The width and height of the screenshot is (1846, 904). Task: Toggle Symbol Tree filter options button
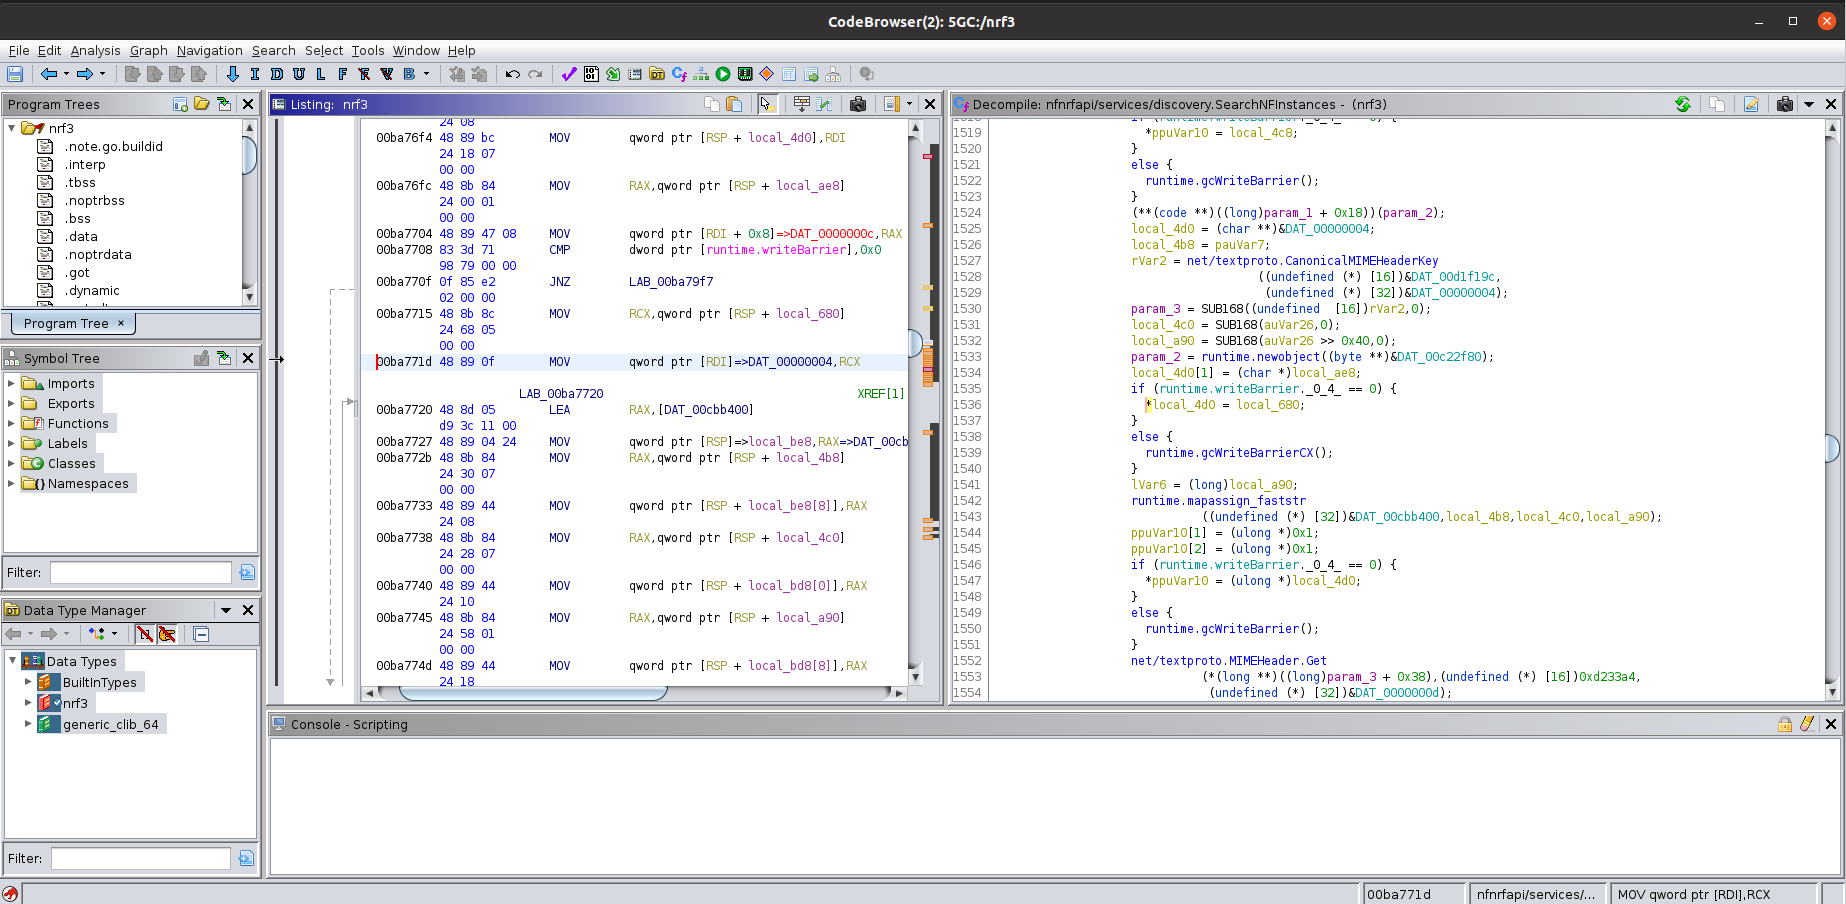pos(247,572)
